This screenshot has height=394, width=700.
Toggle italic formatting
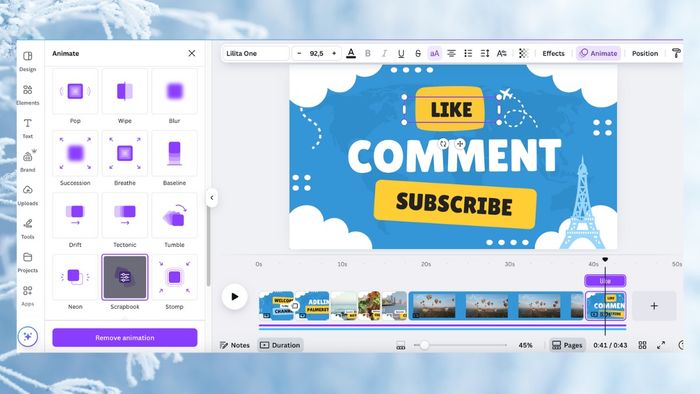(x=384, y=54)
